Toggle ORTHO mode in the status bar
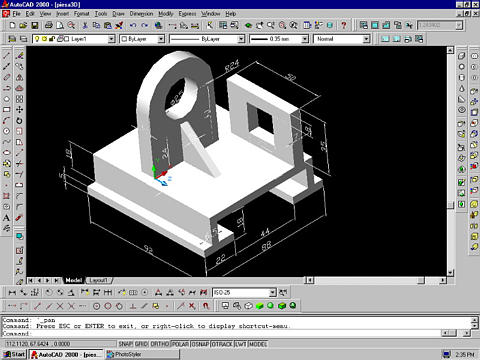The image size is (480, 360). pos(160,344)
